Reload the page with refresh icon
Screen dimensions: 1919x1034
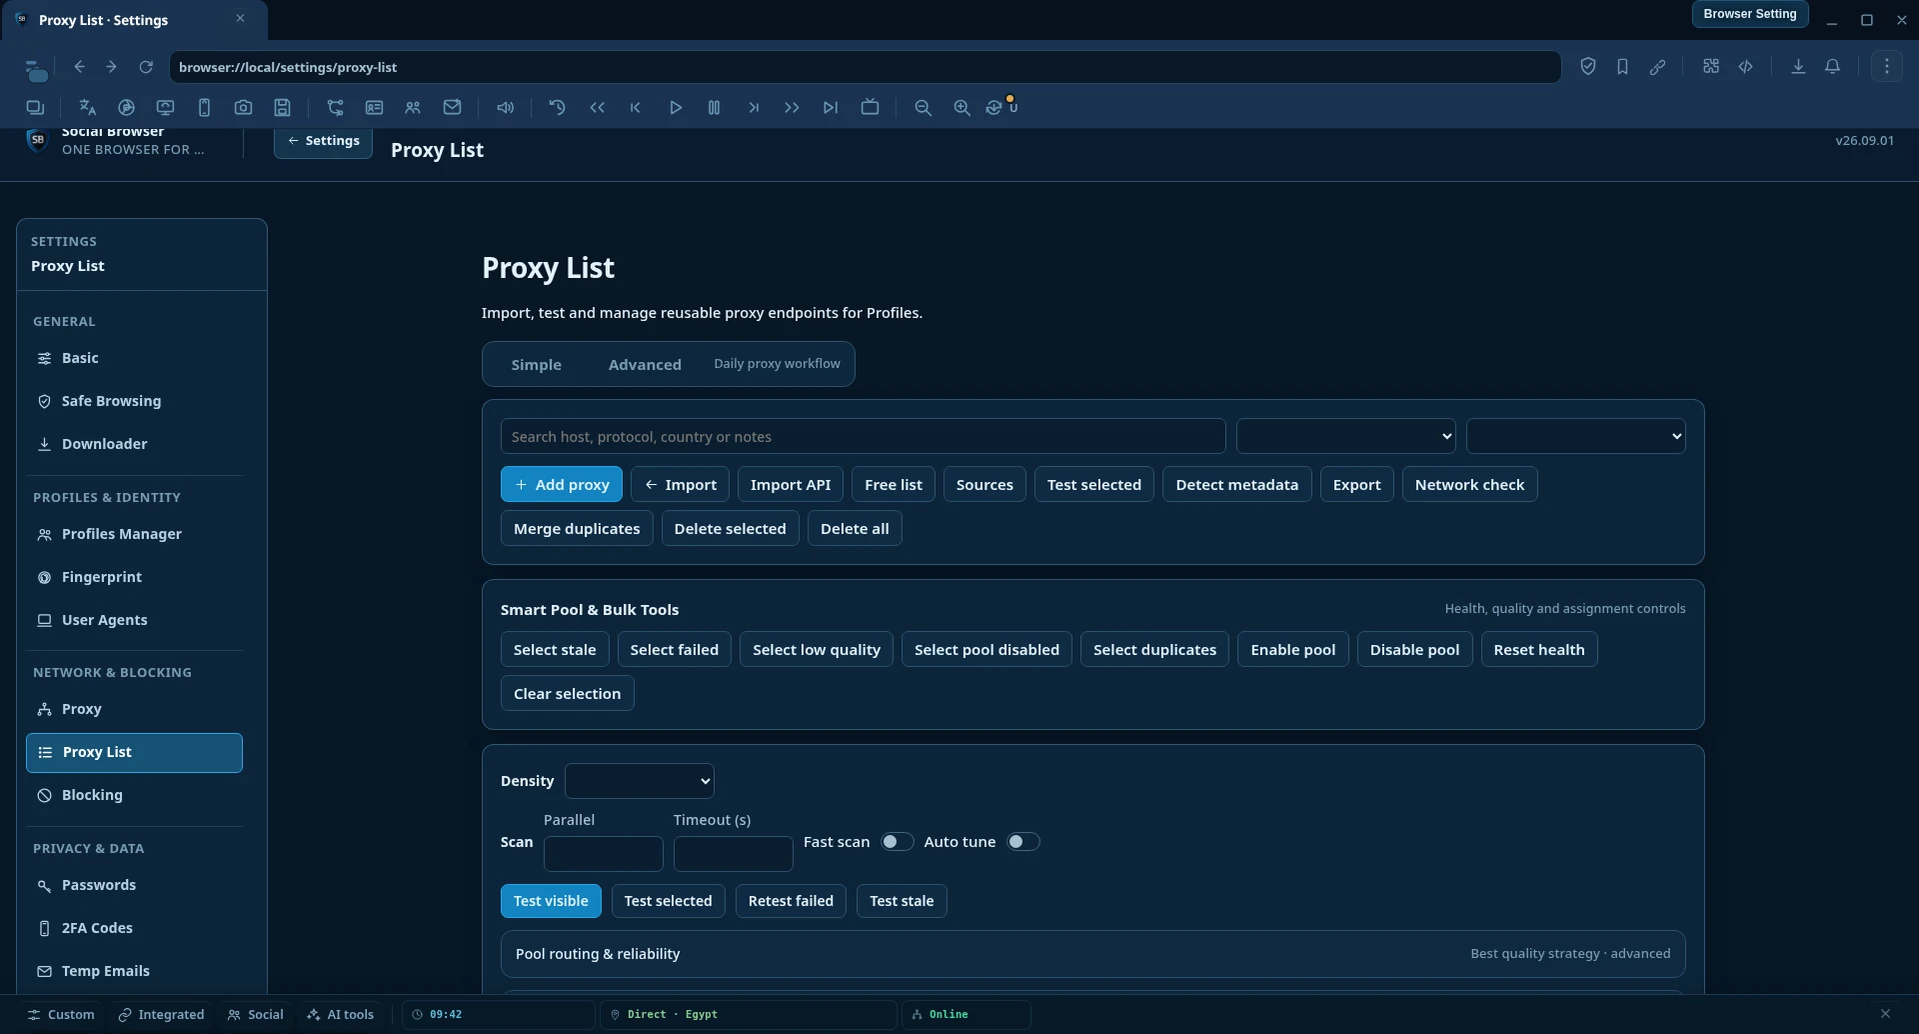coord(146,66)
